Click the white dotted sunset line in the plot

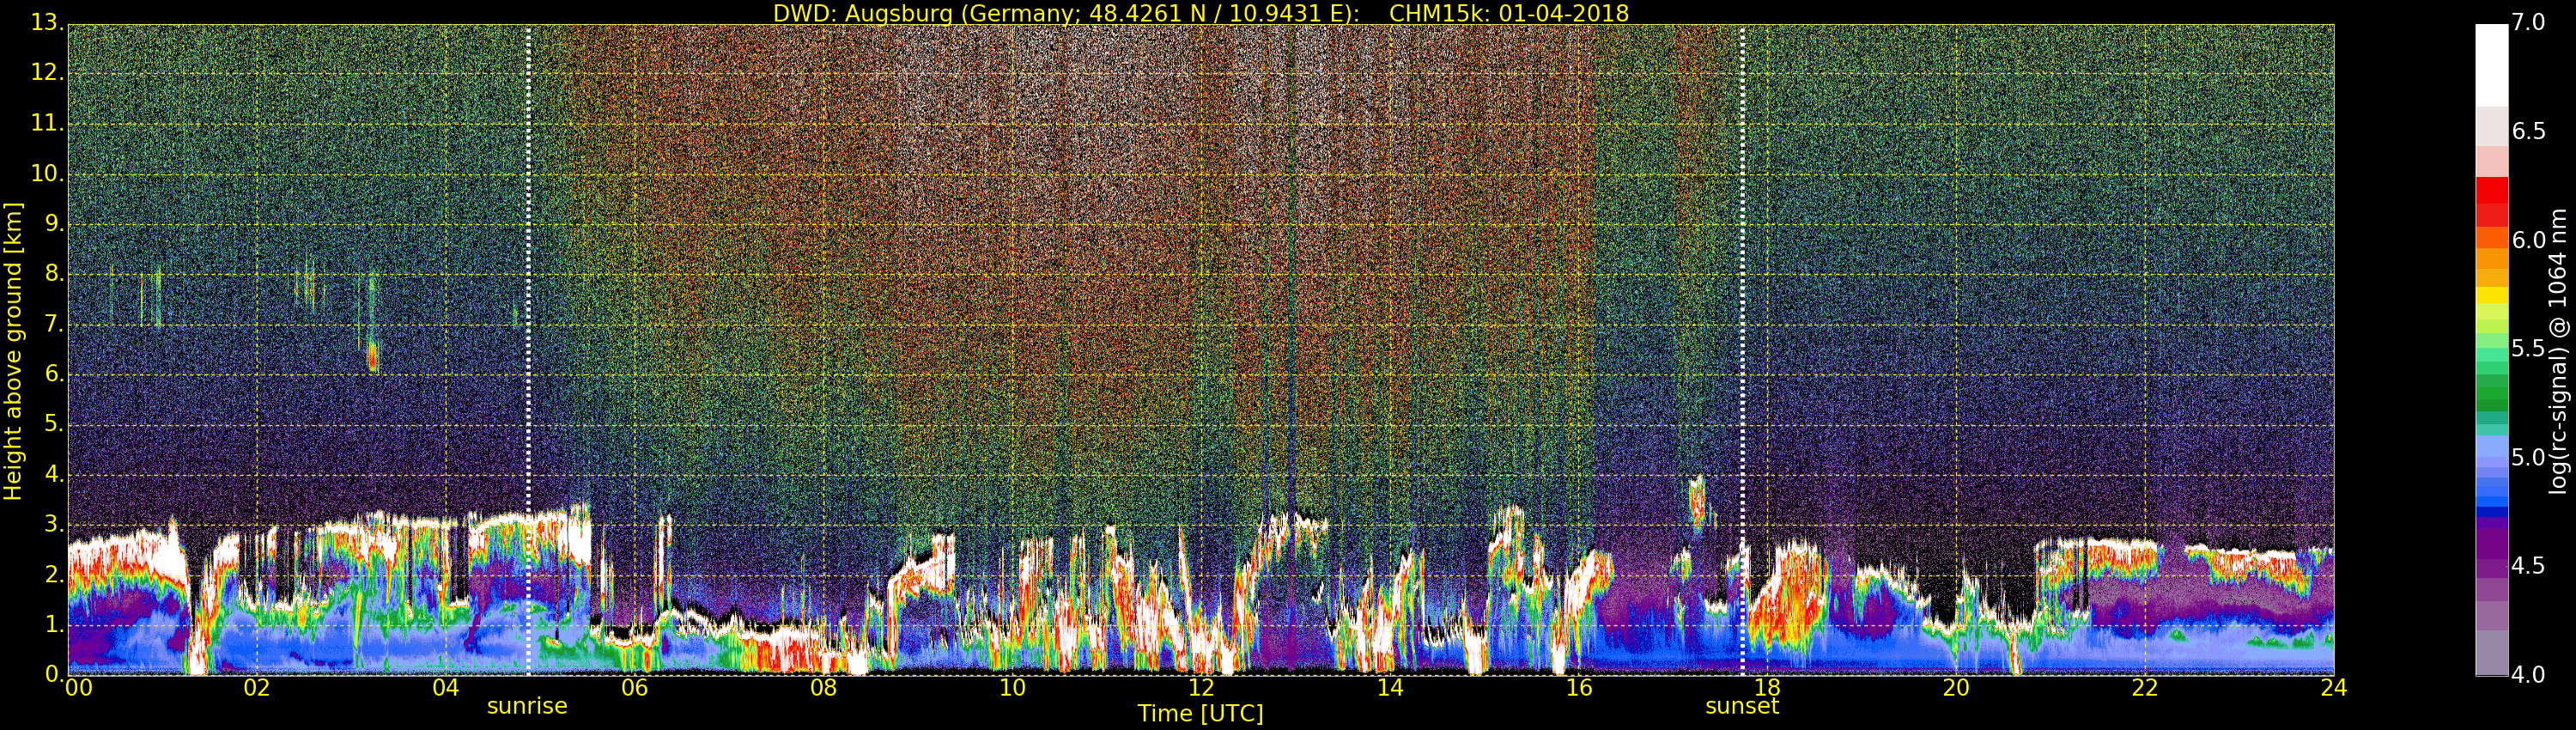(1742, 300)
